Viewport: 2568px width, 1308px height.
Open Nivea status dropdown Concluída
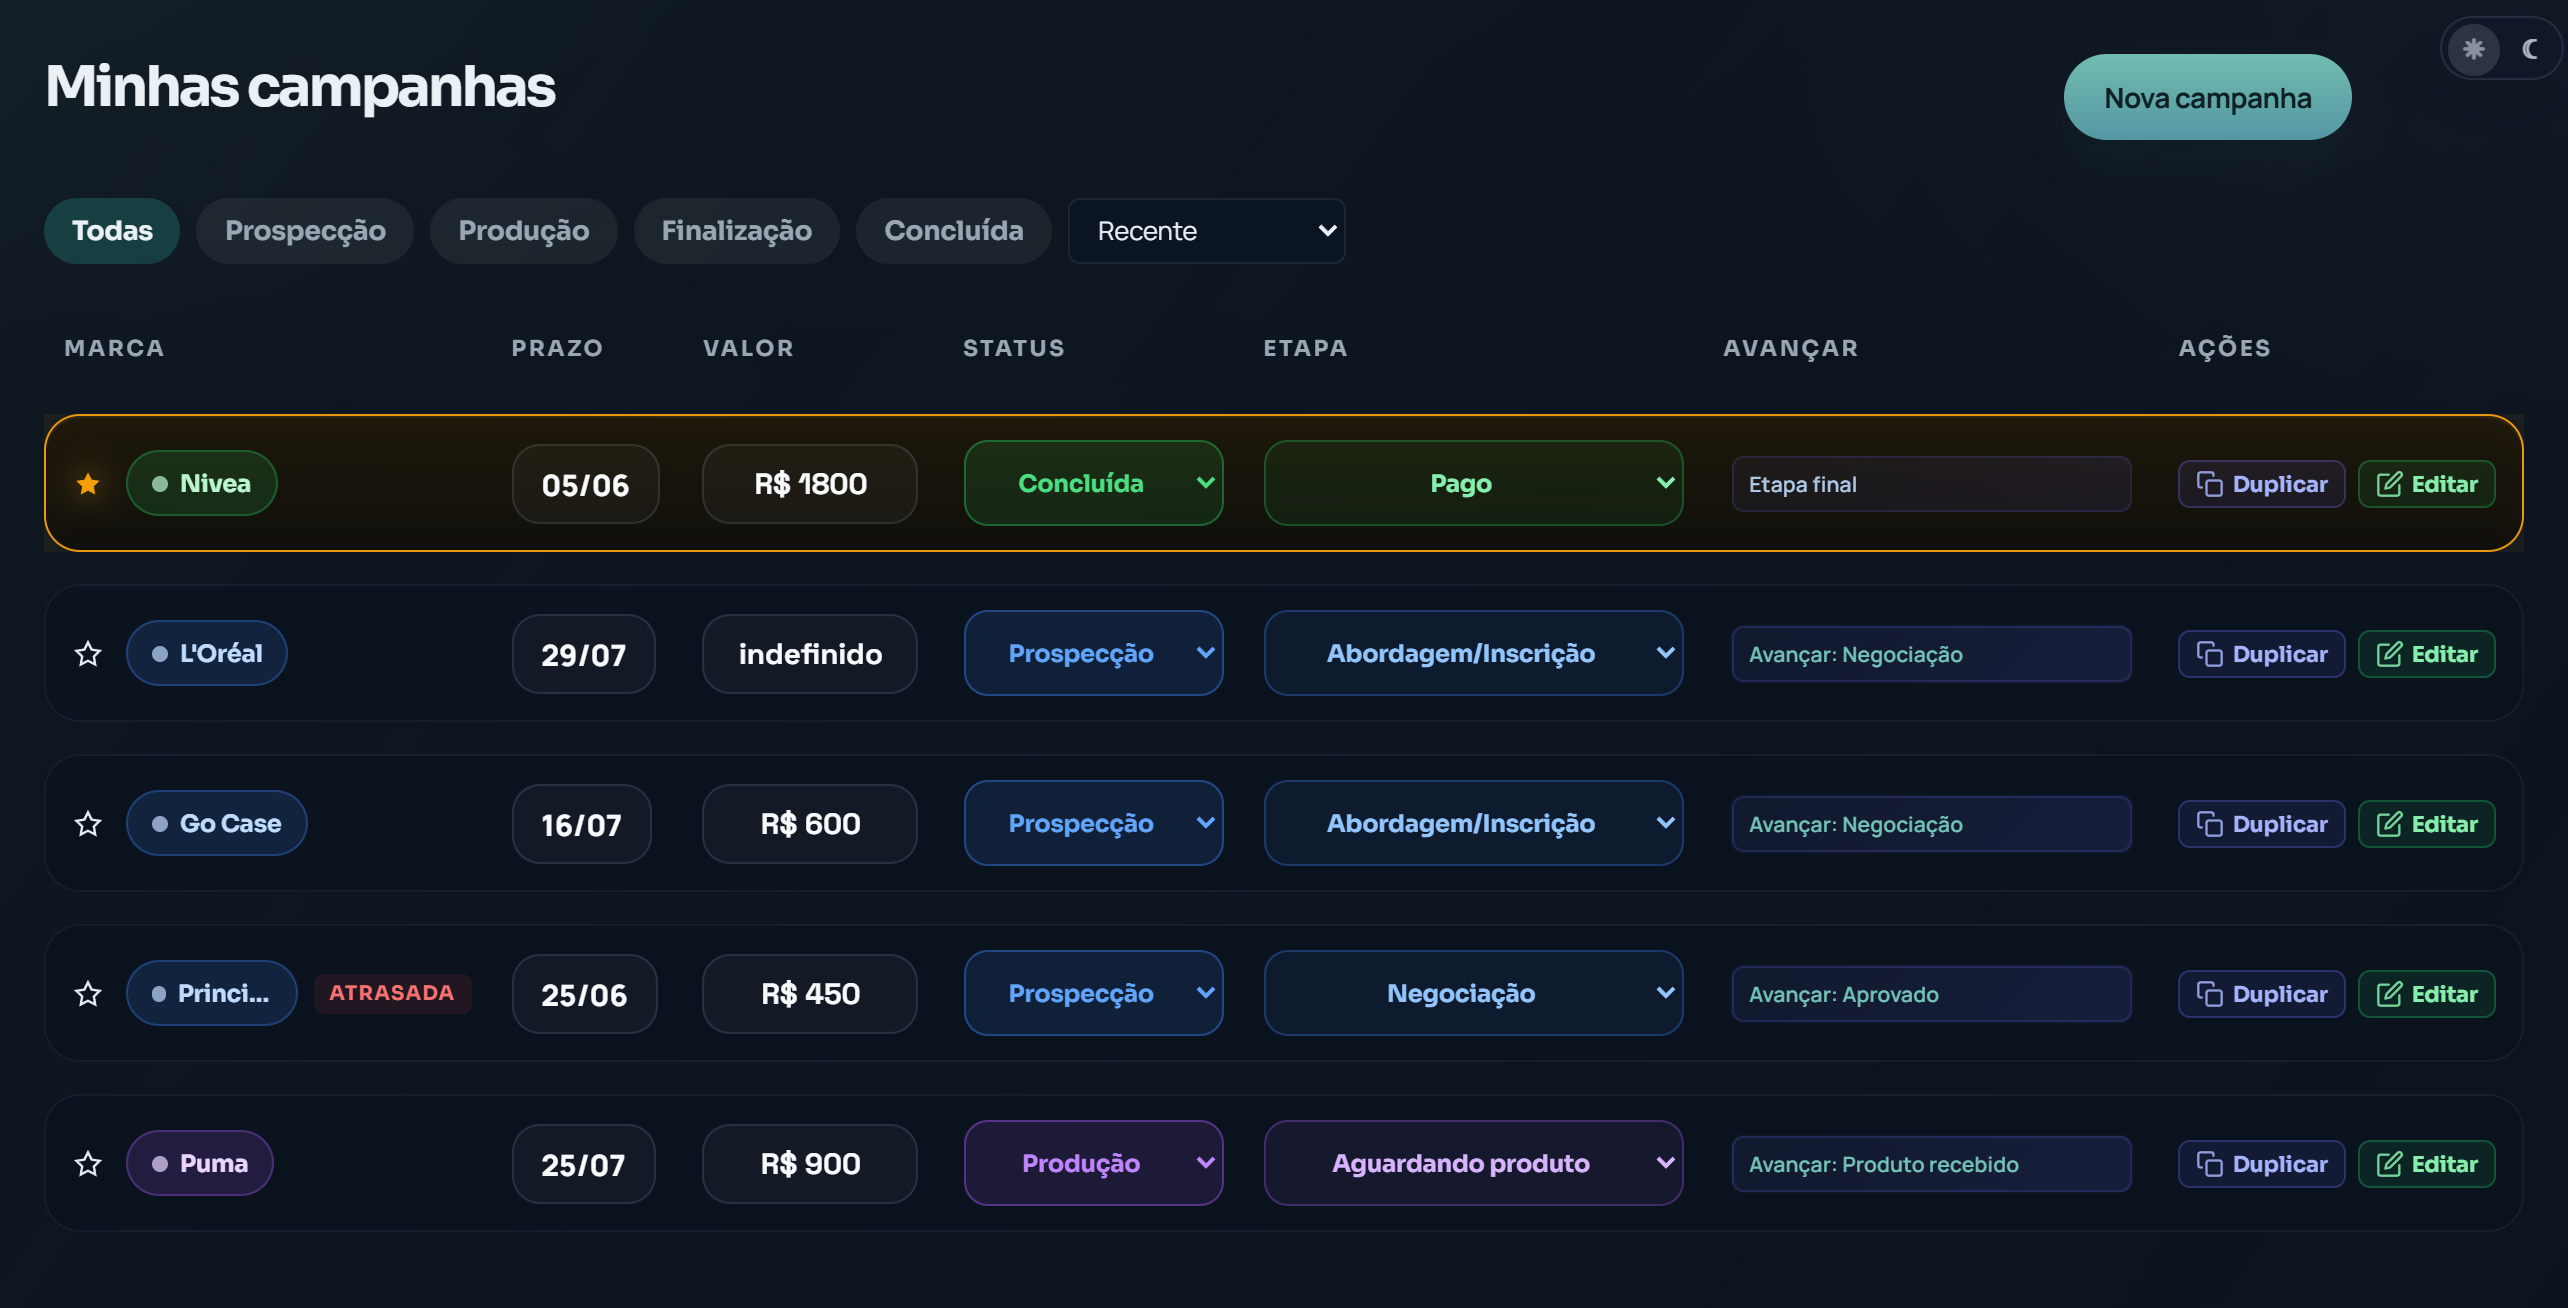click(x=1094, y=483)
